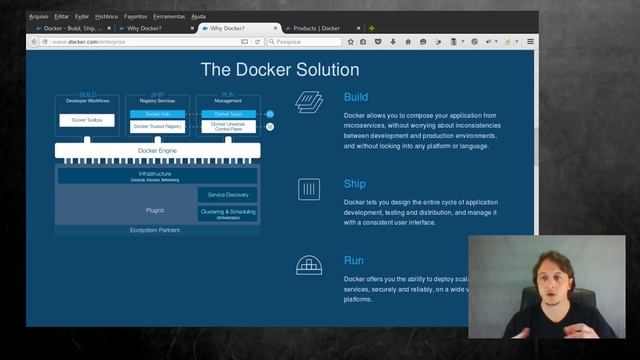Click the Clustering & Scheduling box
Screen dimensions: 640x360
click(228, 213)
